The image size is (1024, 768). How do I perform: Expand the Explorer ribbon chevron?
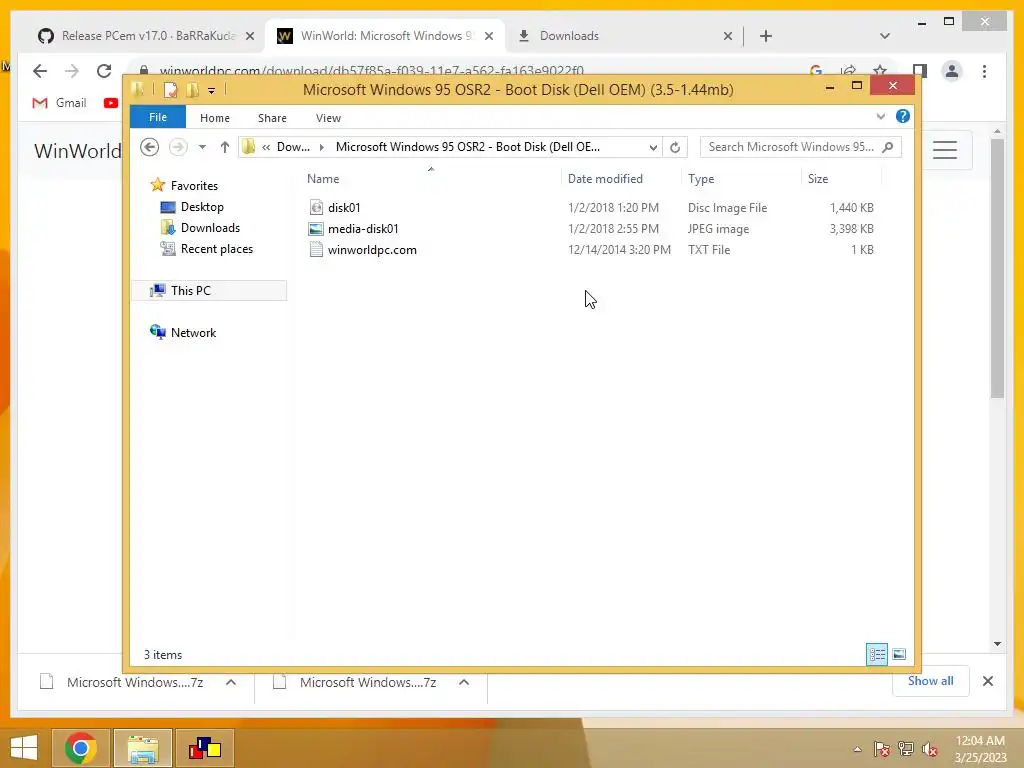point(880,116)
